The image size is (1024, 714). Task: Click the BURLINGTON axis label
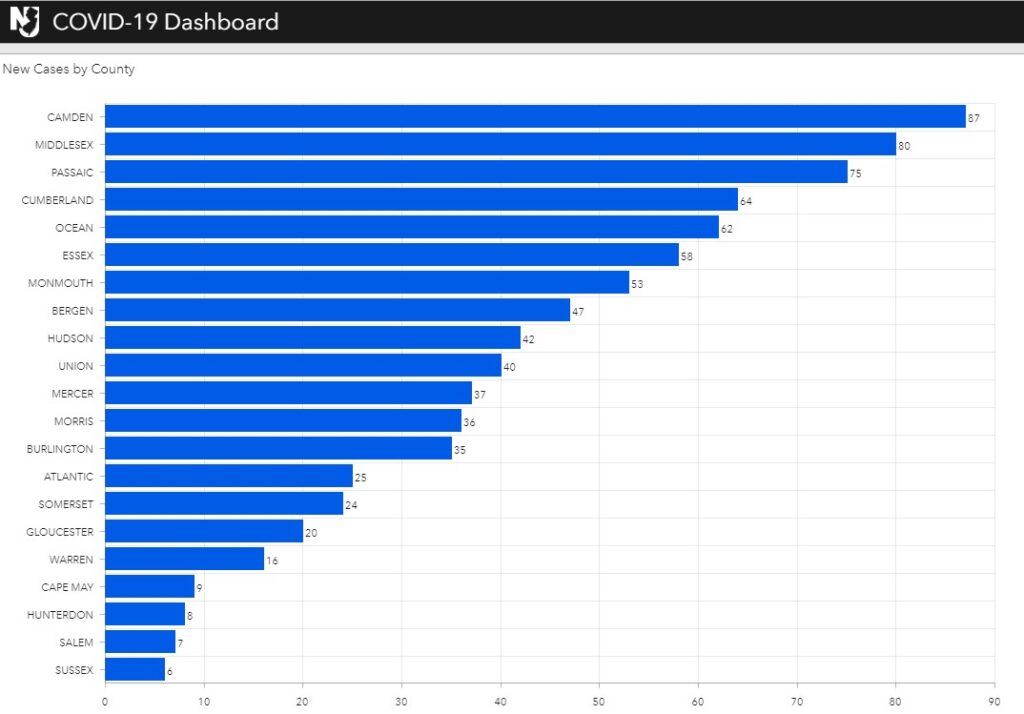[60, 449]
